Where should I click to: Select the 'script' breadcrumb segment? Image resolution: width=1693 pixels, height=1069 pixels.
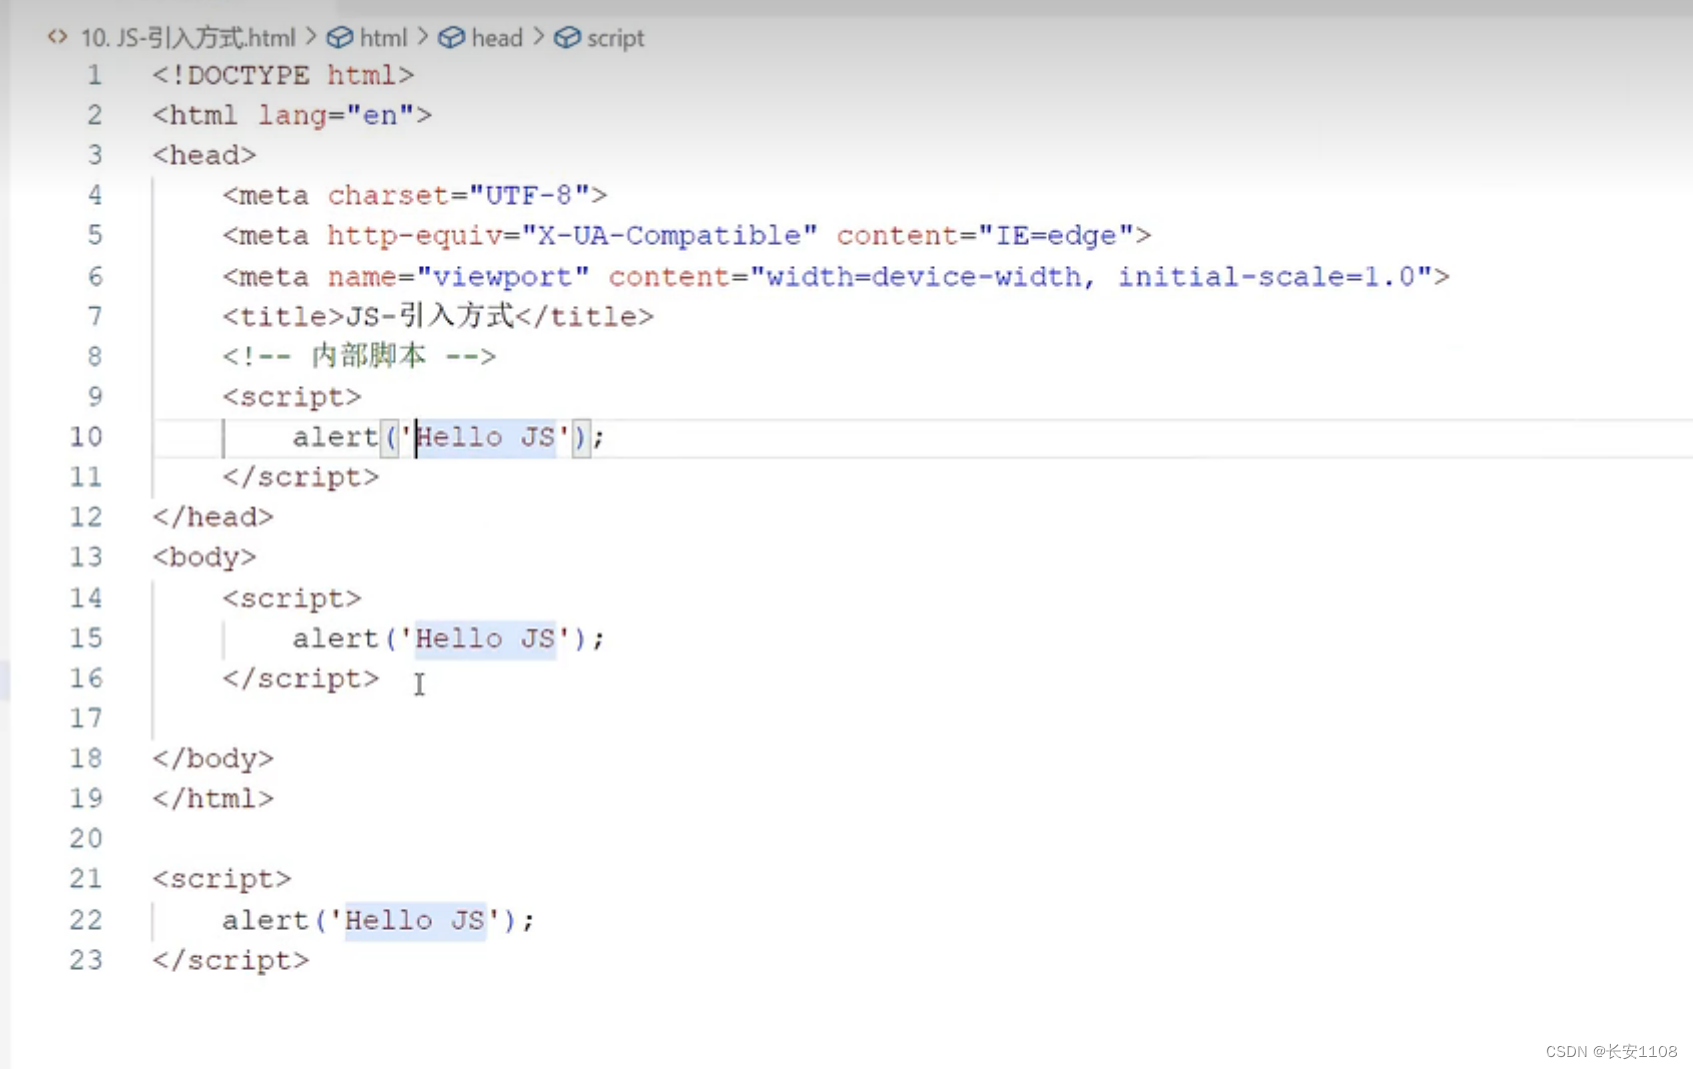[615, 38]
